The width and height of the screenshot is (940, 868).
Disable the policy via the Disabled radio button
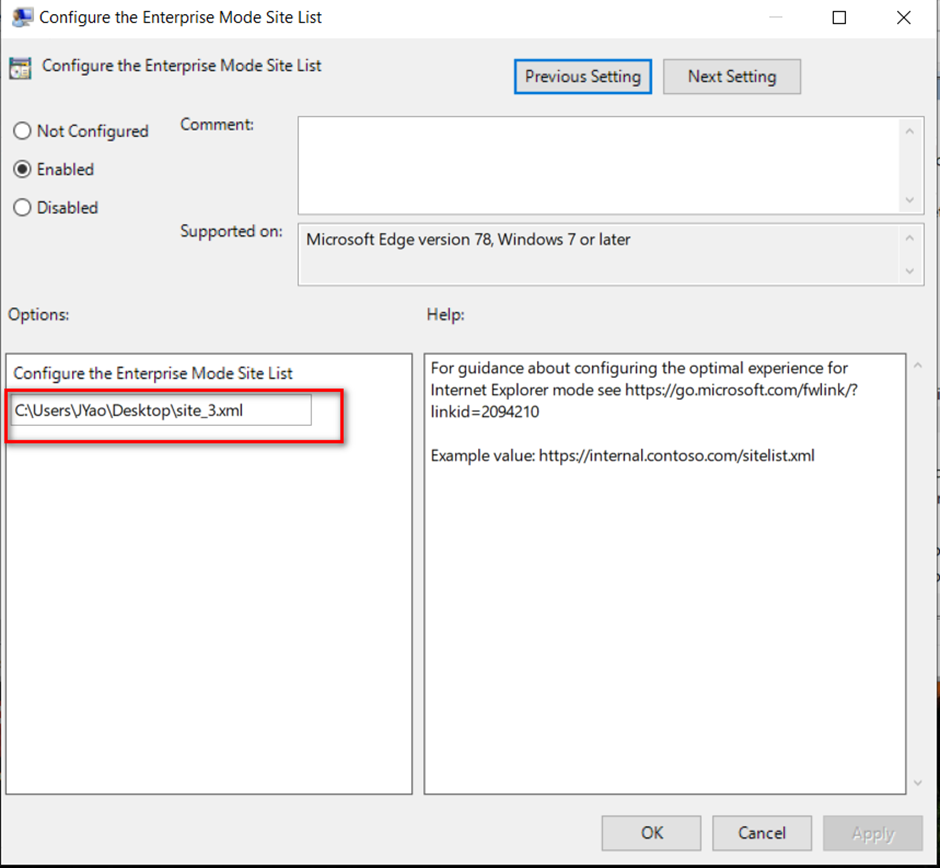coord(21,207)
